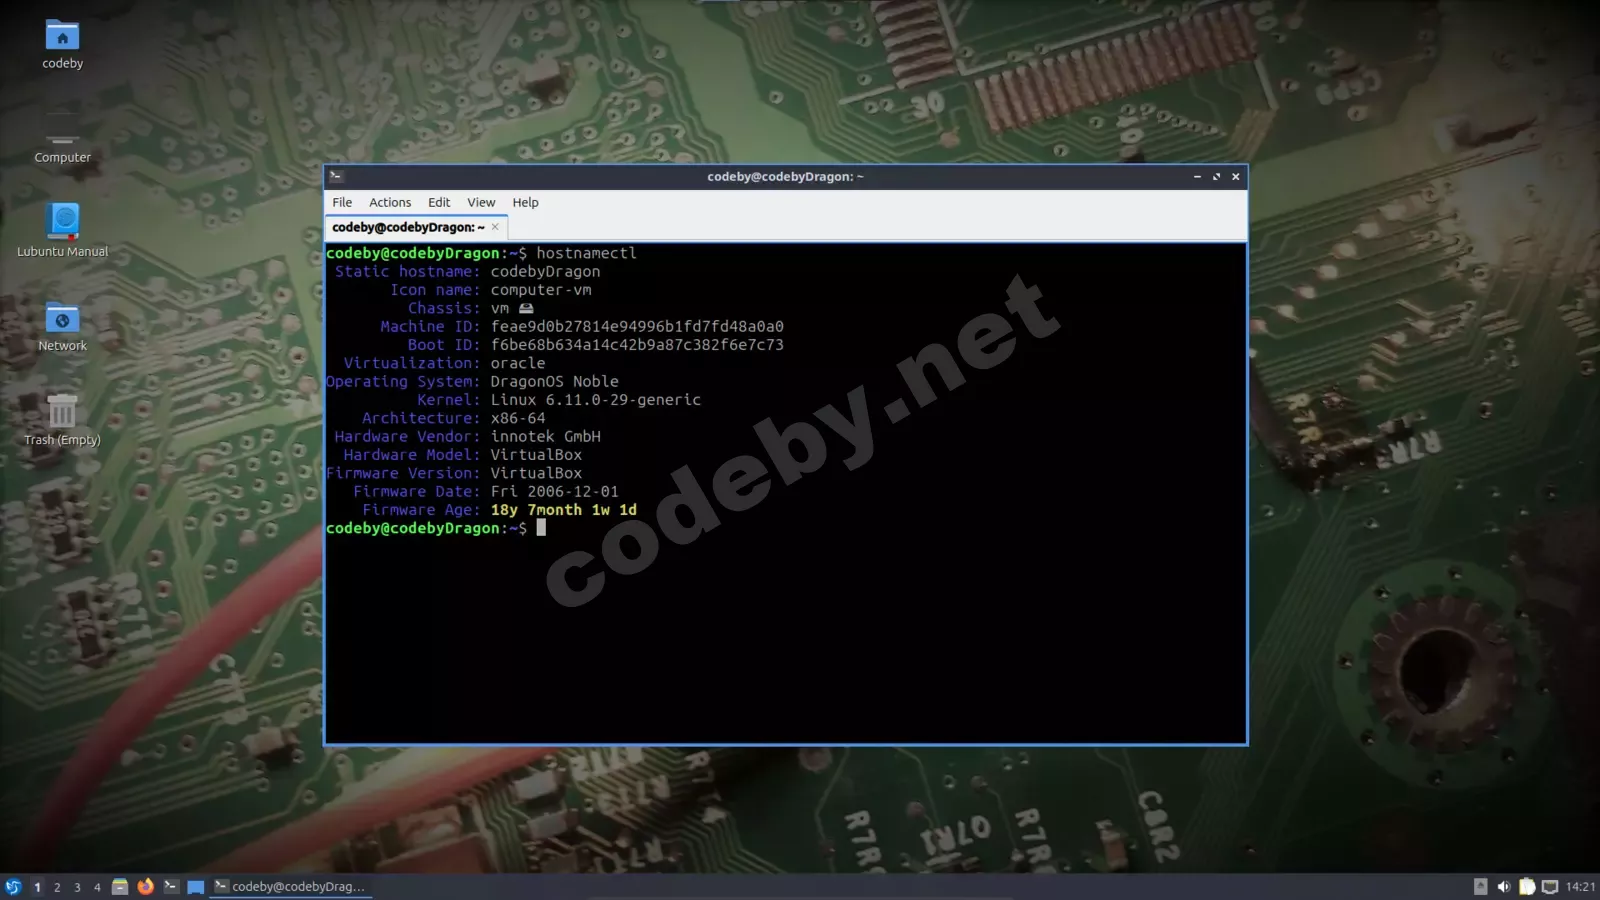Click the Static hostname value codebyDragon
Screen dimensions: 1600x900
(x=545, y=272)
